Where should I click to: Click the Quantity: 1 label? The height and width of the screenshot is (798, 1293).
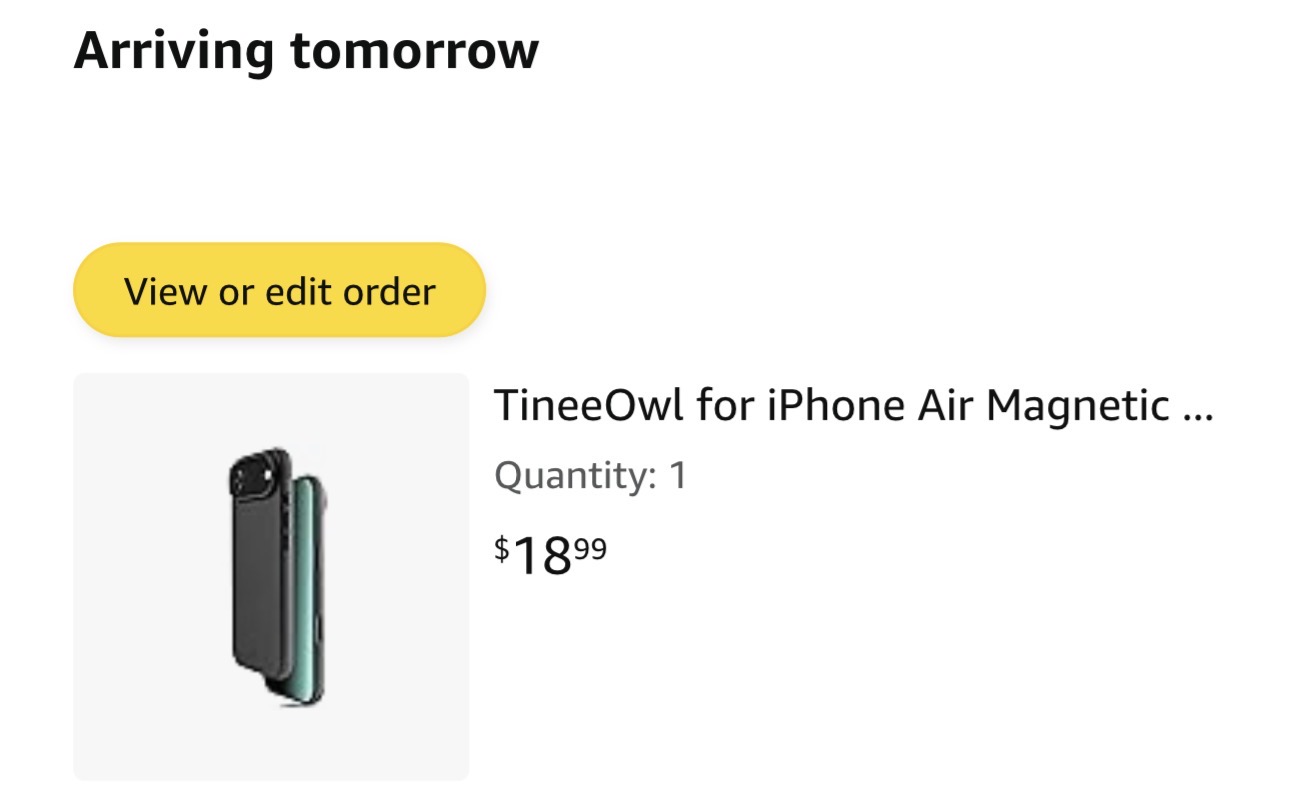[x=591, y=475]
